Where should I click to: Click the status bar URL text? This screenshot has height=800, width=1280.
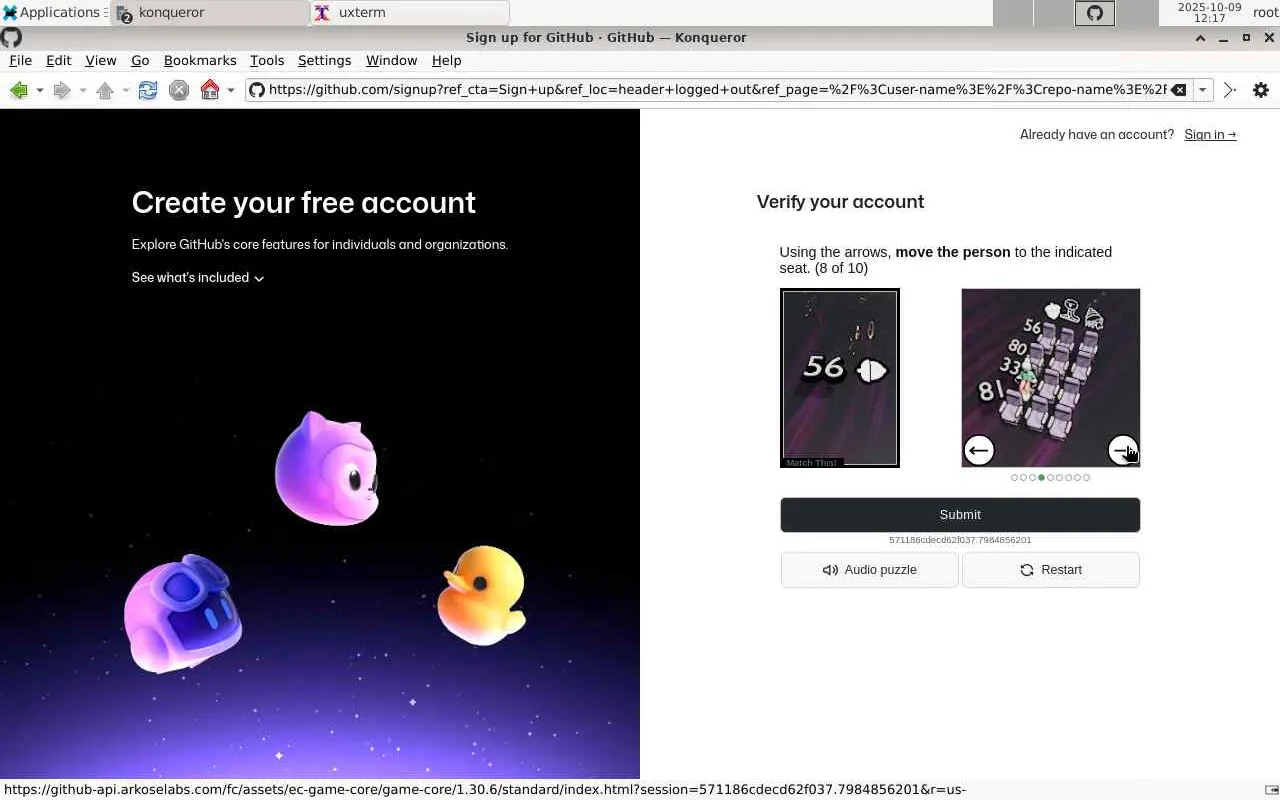485,790
